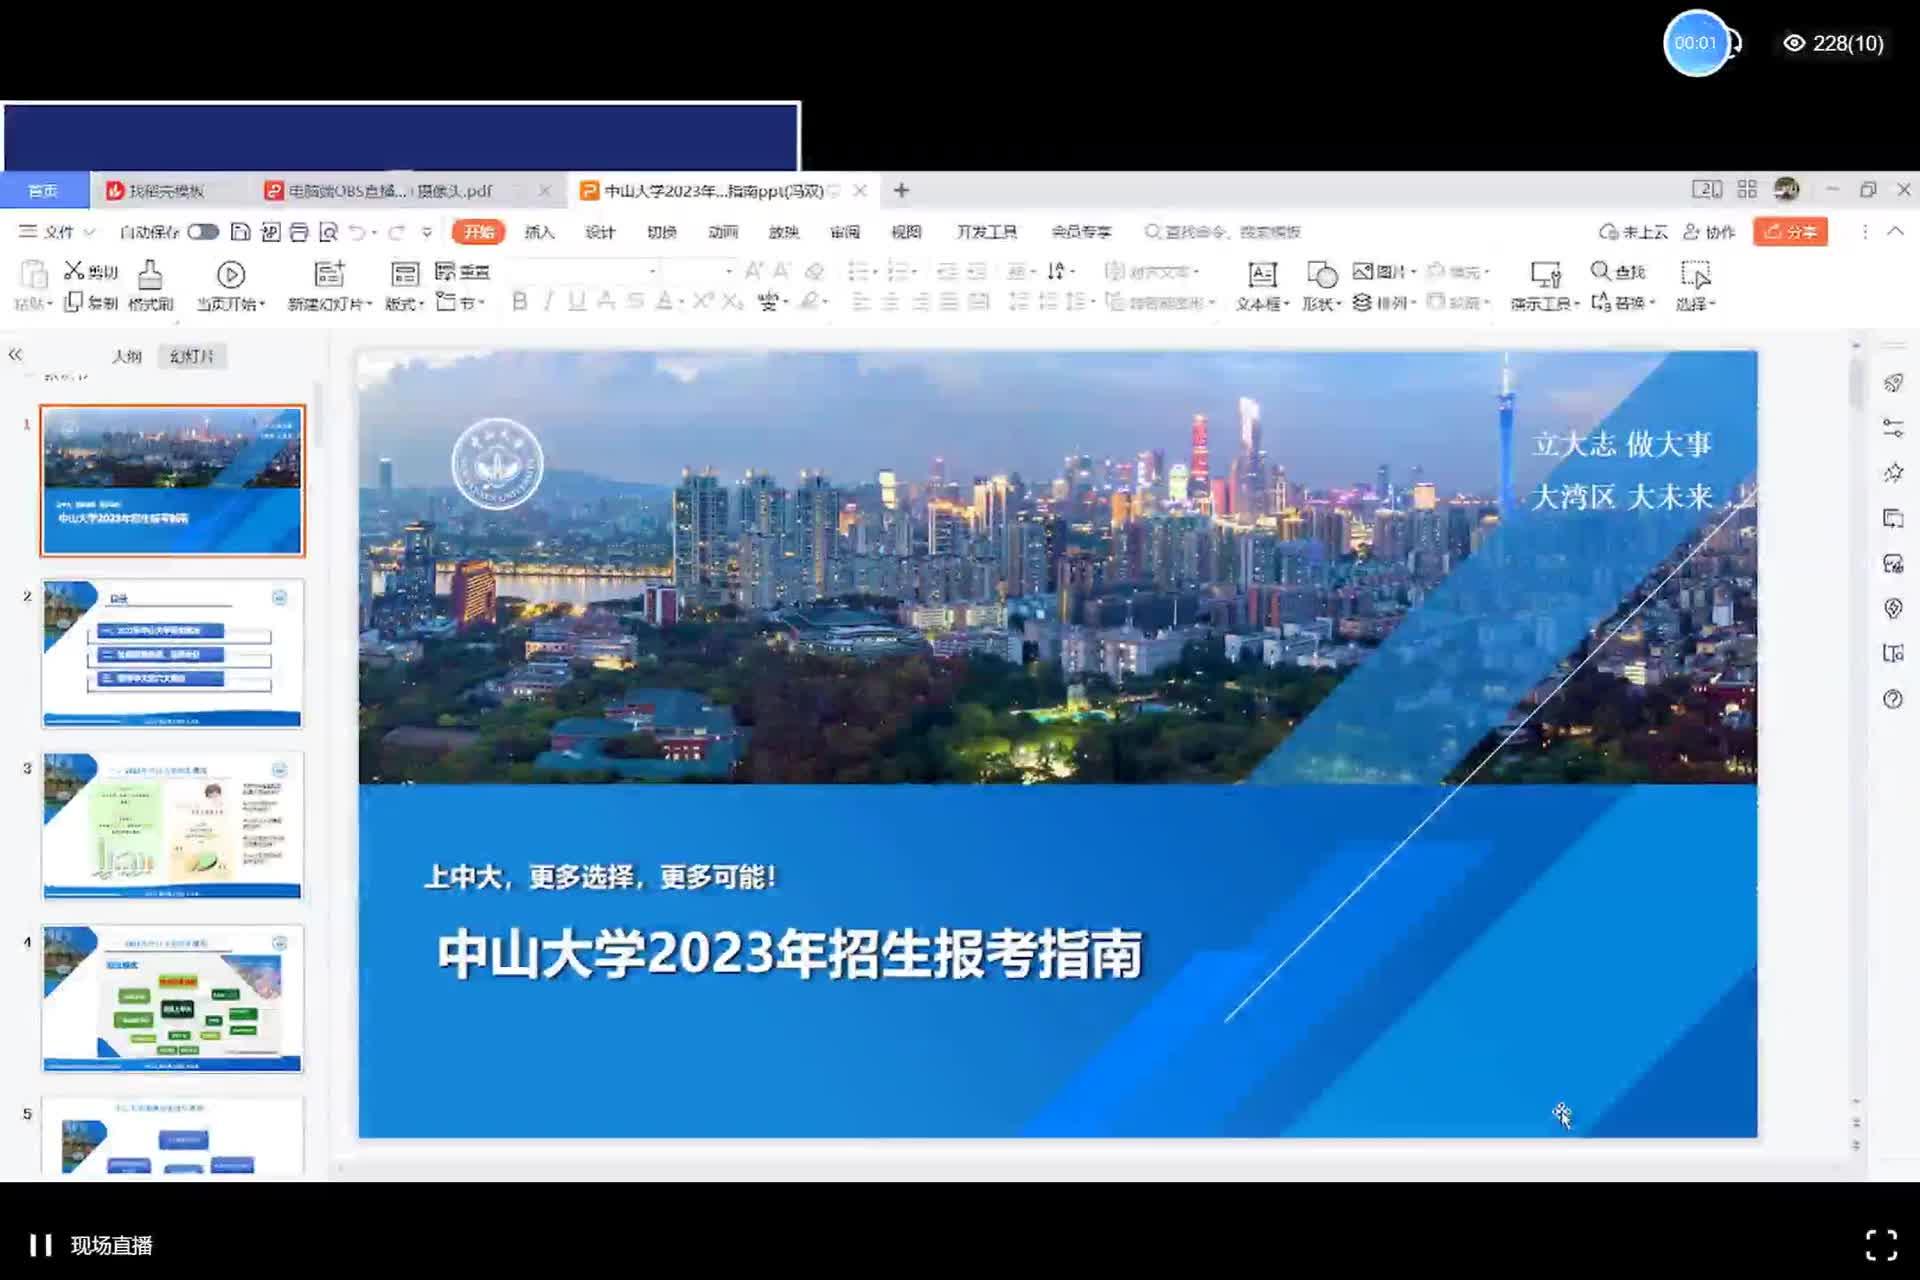Click the Italic I formatting icon
Viewport: 1920px width, 1280px height.
548,301
